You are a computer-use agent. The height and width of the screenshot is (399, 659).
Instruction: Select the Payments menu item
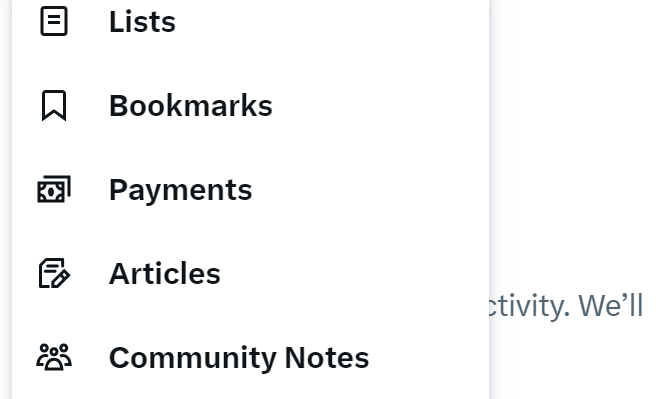point(250,190)
